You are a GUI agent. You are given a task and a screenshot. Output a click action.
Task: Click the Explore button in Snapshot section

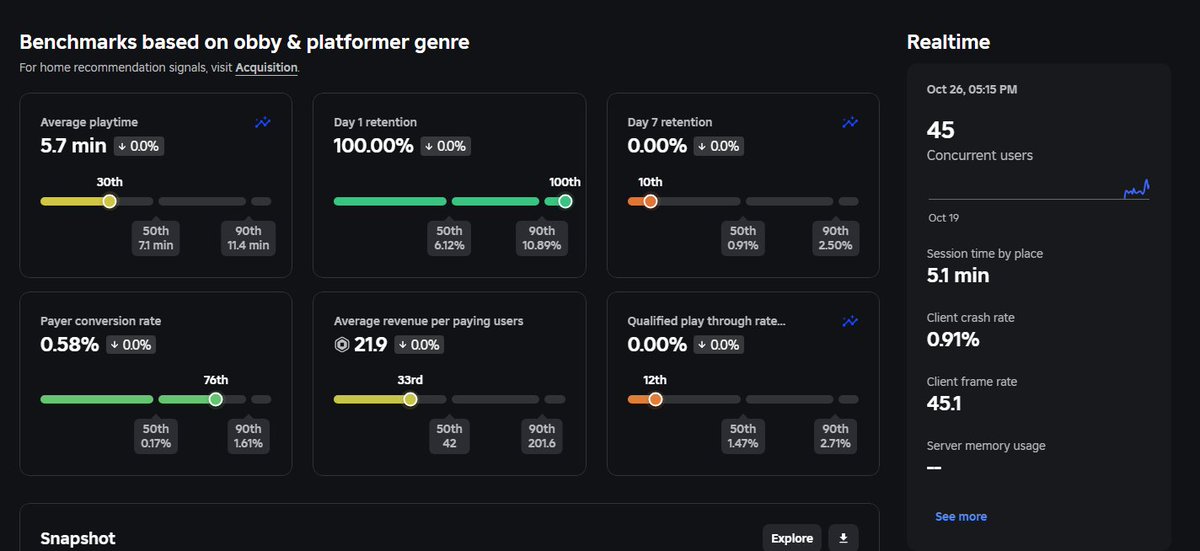792,538
